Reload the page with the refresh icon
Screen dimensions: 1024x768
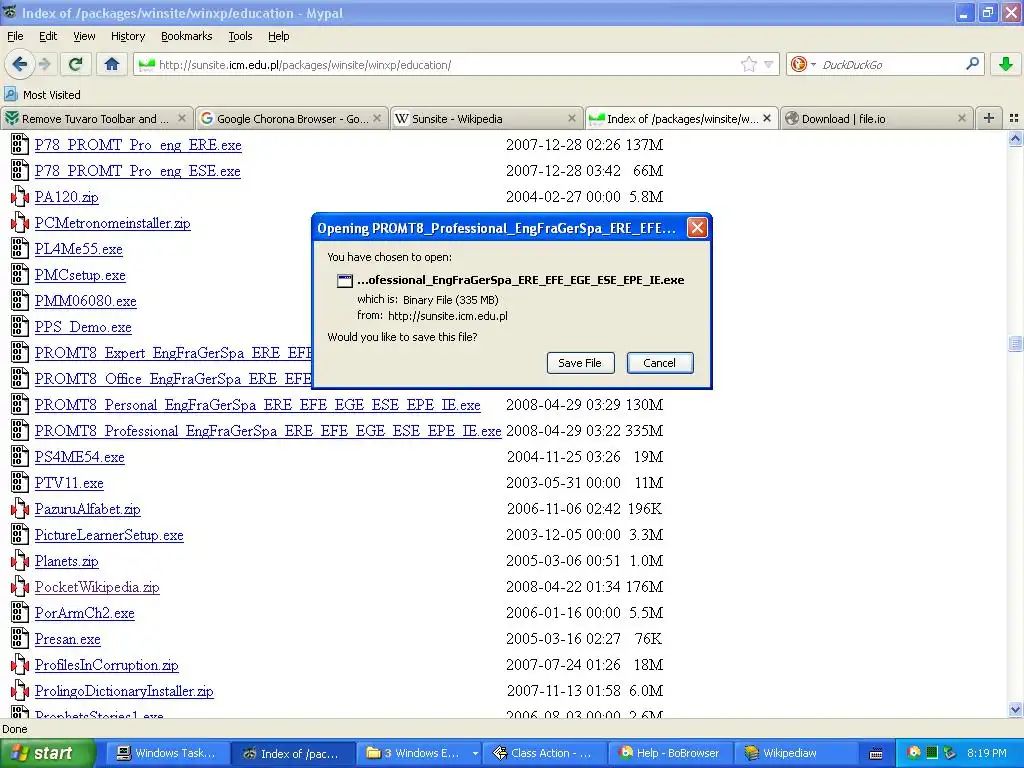click(75, 64)
